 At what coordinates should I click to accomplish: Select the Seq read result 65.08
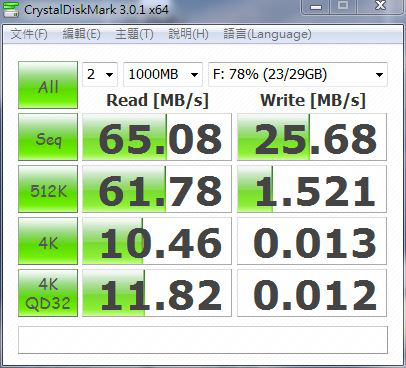click(157, 137)
